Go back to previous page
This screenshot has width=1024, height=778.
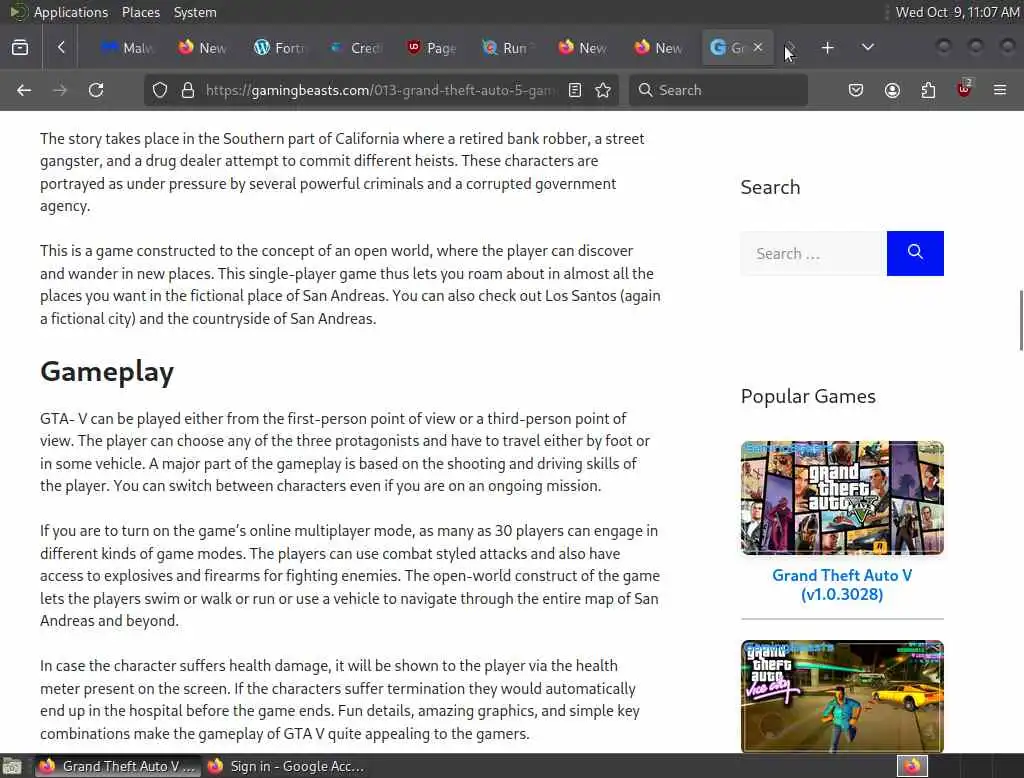24,90
